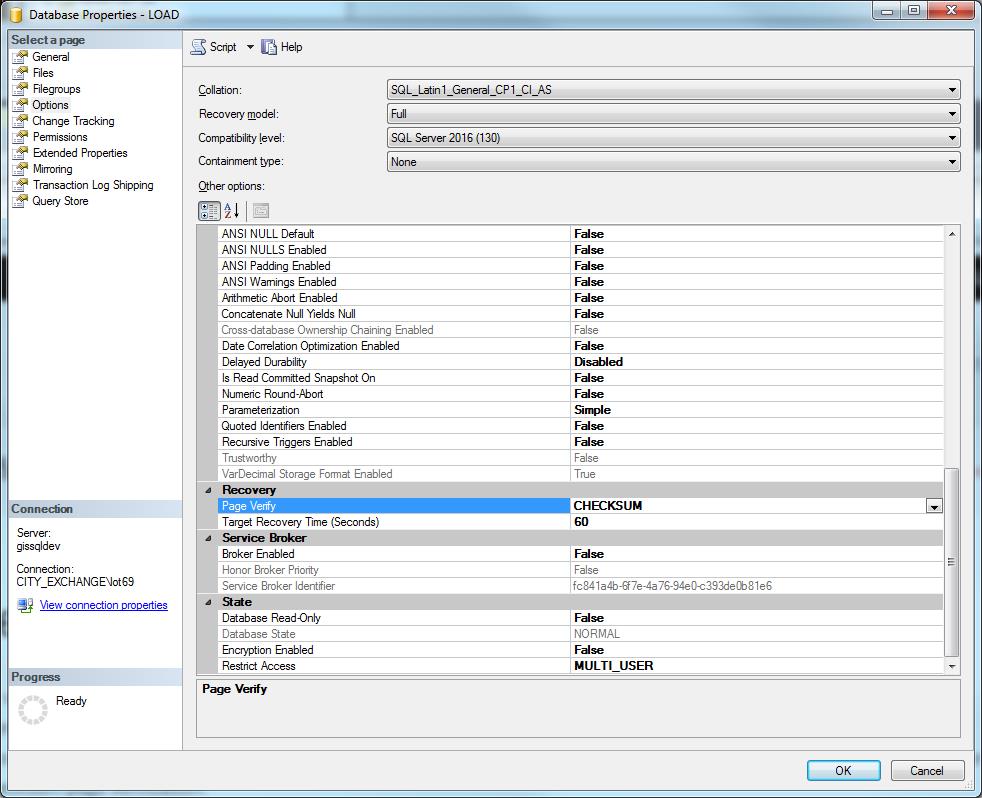Expand the Compatibility level dropdown

[x=952, y=138]
